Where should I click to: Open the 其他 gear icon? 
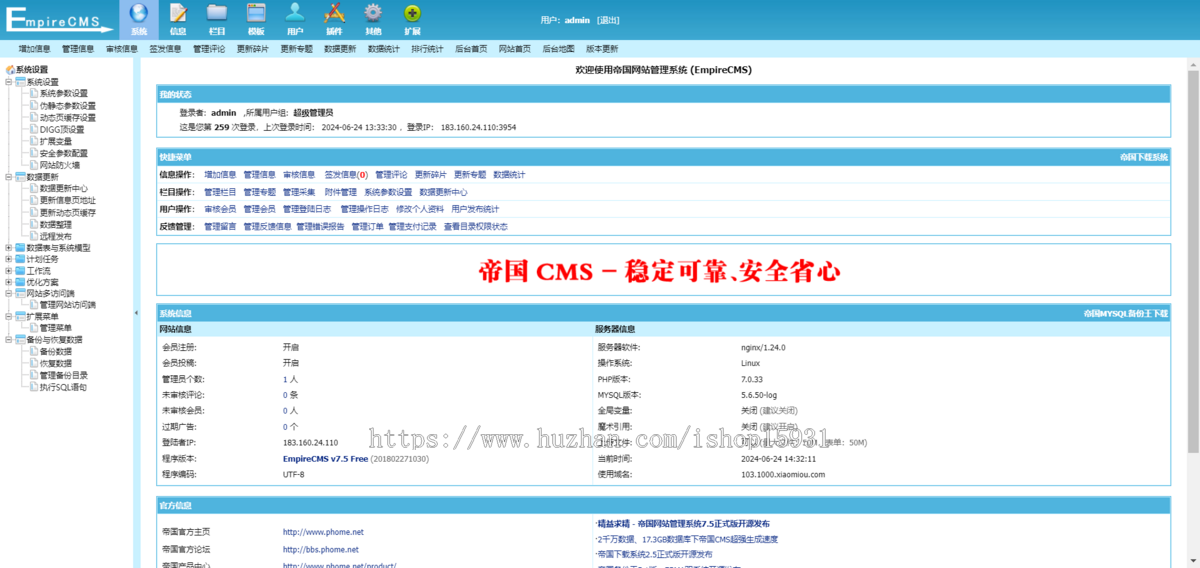373,14
